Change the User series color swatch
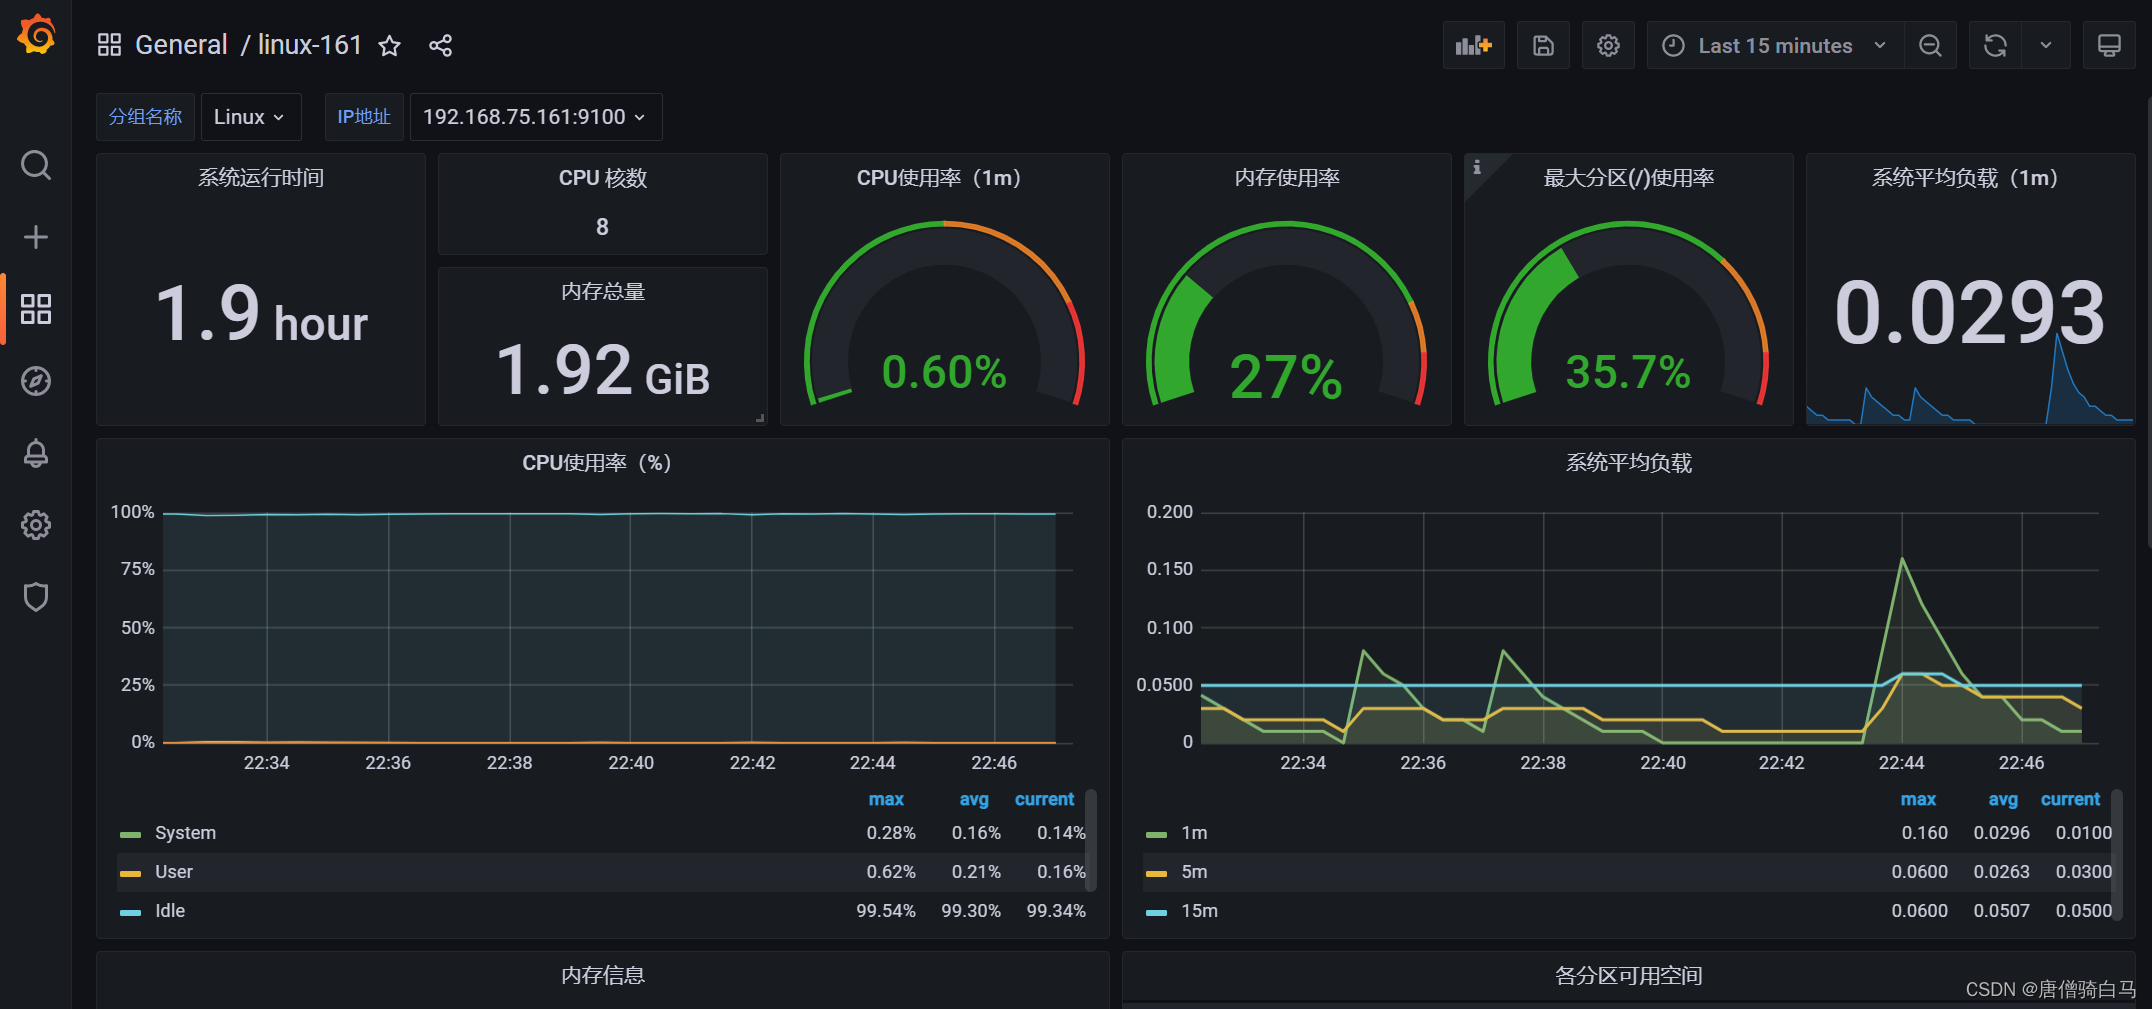 click(x=131, y=873)
